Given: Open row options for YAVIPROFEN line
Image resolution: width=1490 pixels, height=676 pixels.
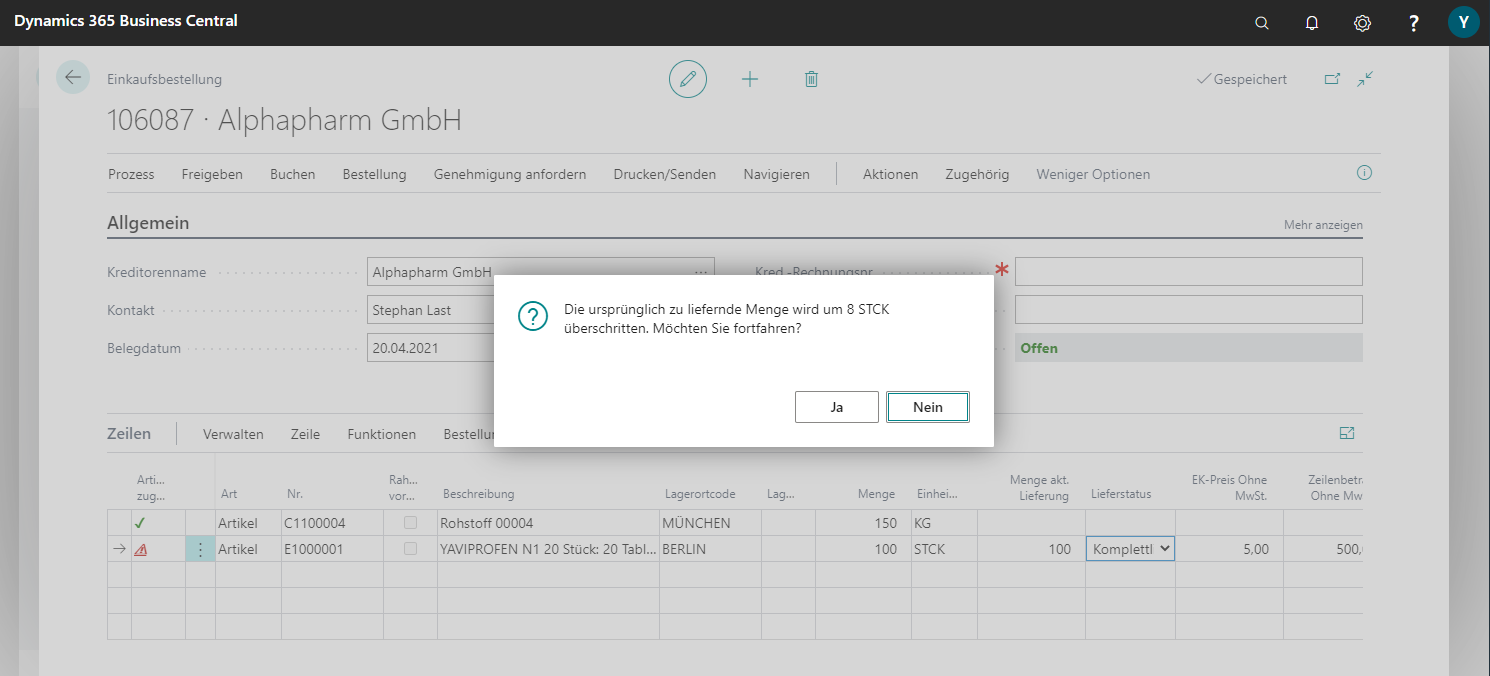Looking at the screenshot, I should (200, 549).
